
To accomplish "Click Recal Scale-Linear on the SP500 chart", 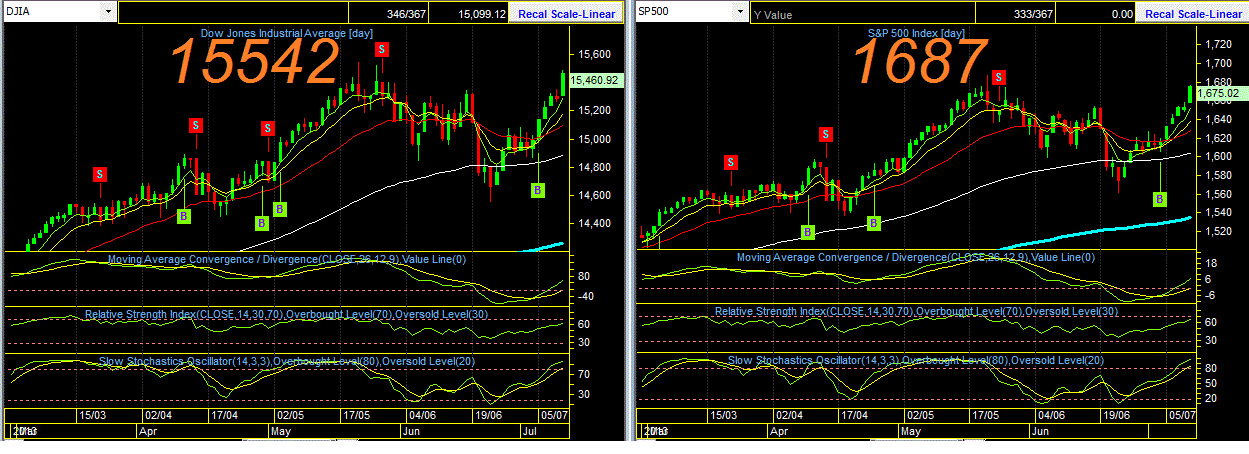I will [1191, 14].
